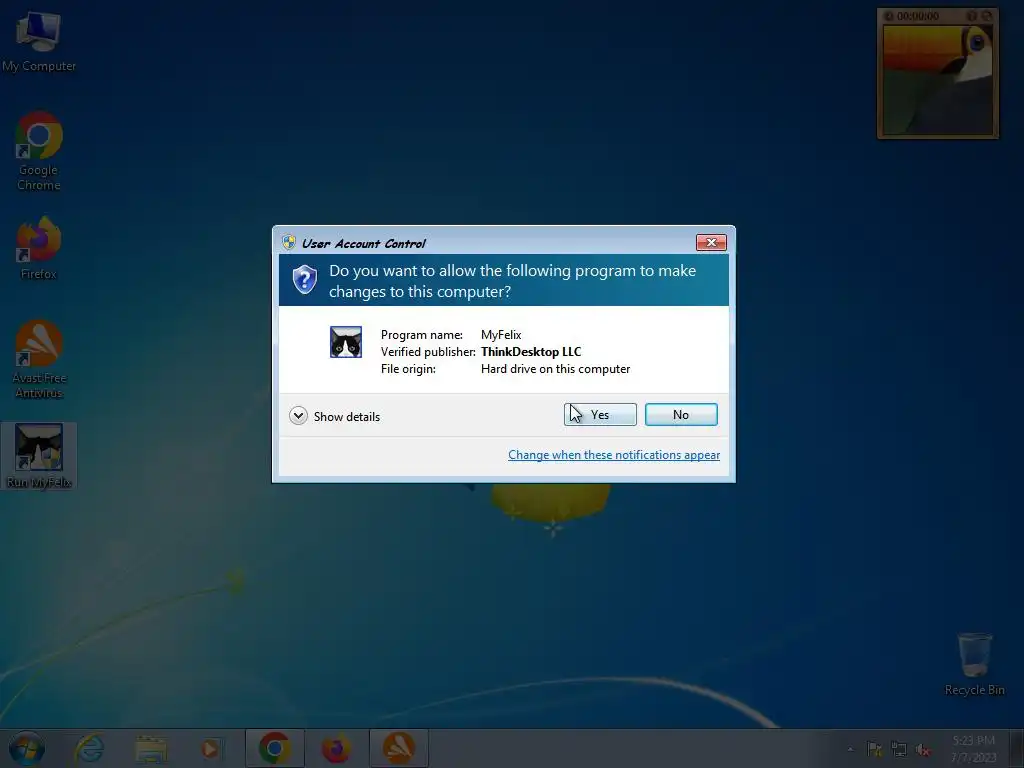Click the taskbar clock
Screen dimensions: 1024x768
click(x=973, y=749)
